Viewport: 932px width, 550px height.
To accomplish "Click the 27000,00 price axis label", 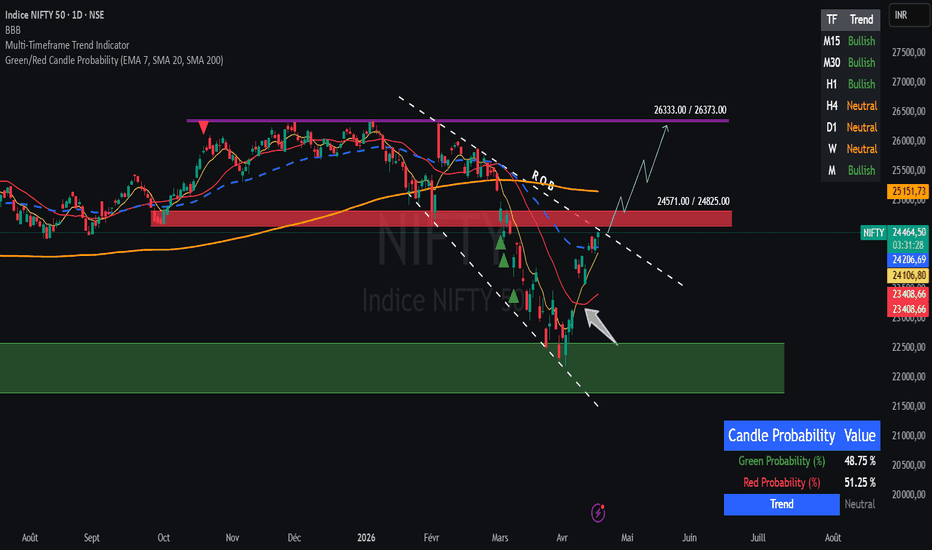I will click(909, 81).
